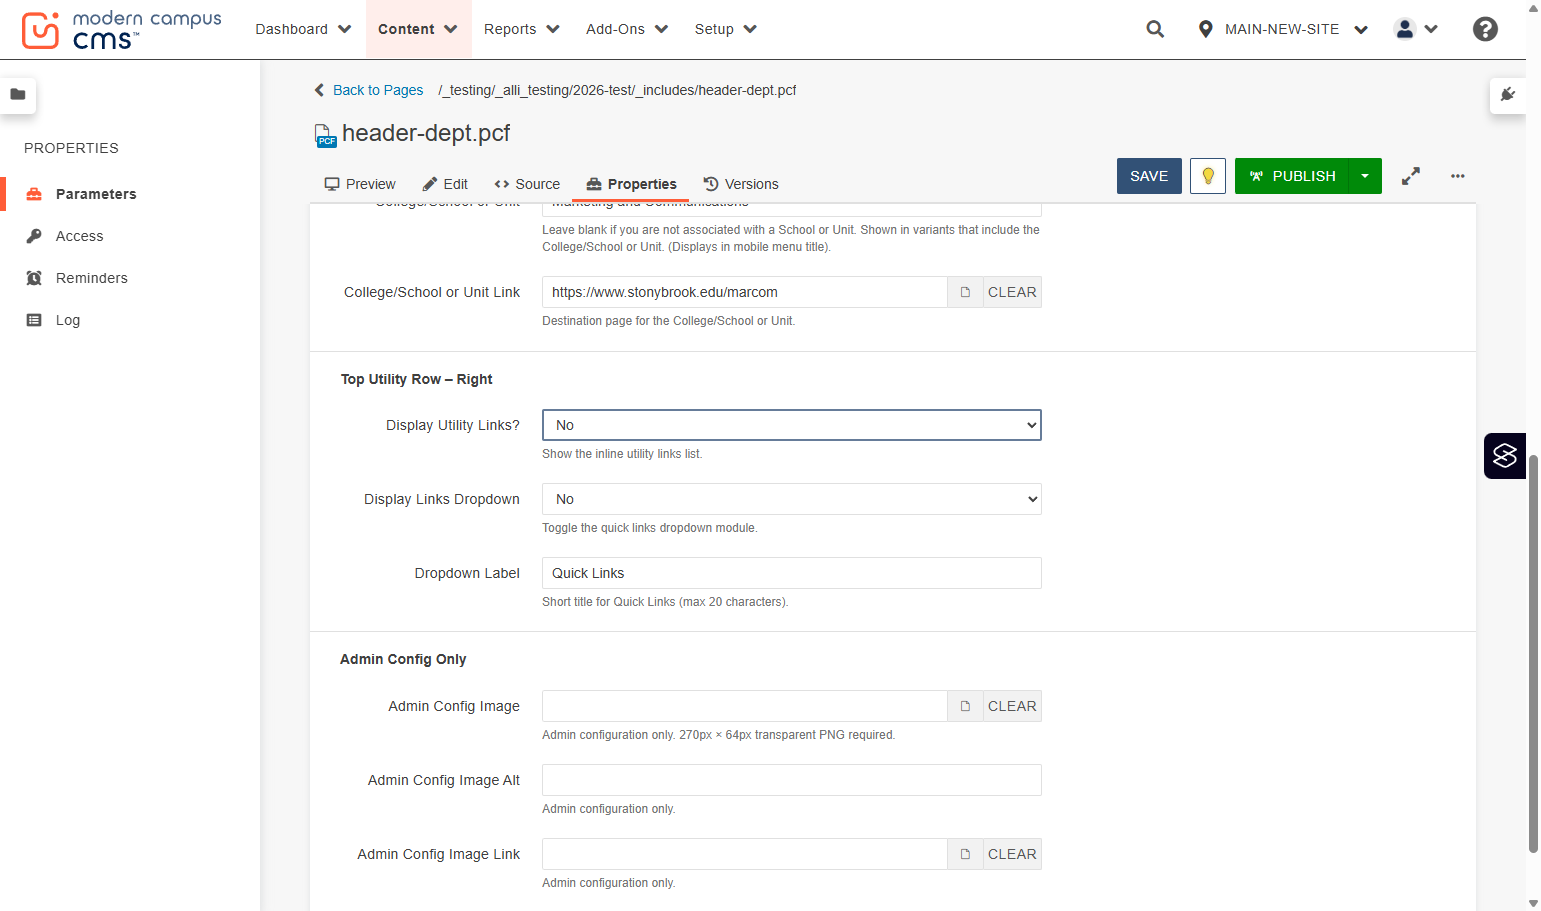Open the file navigation folder icon
This screenshot has width=1541, height=911.
pyautogui.click(x=18, y=95)
